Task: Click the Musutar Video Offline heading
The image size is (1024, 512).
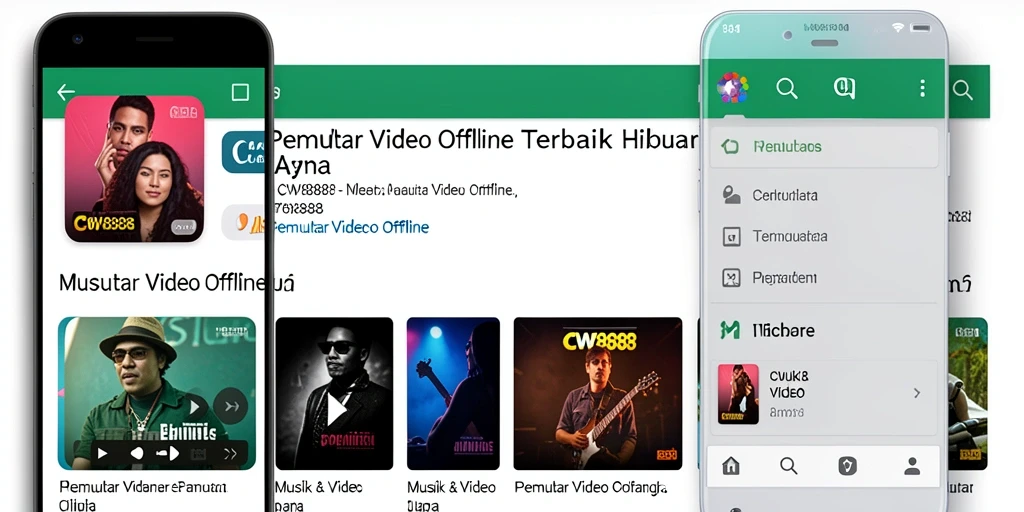Action: pos(163,283)
